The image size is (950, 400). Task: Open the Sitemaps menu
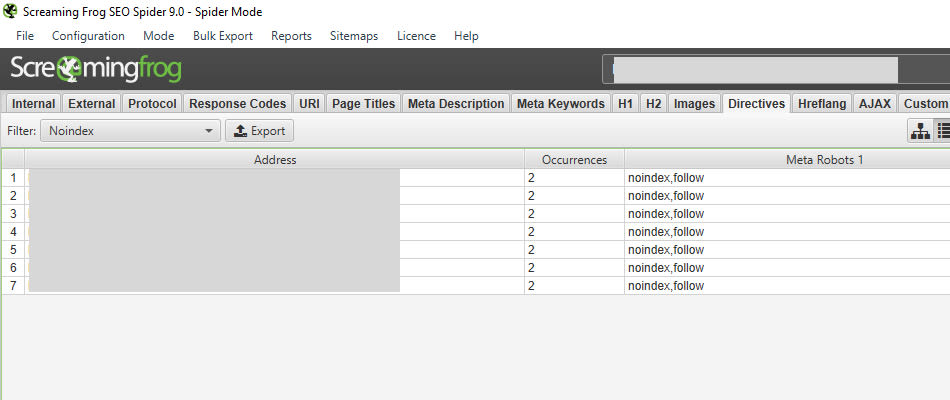(x=354, y=36)
